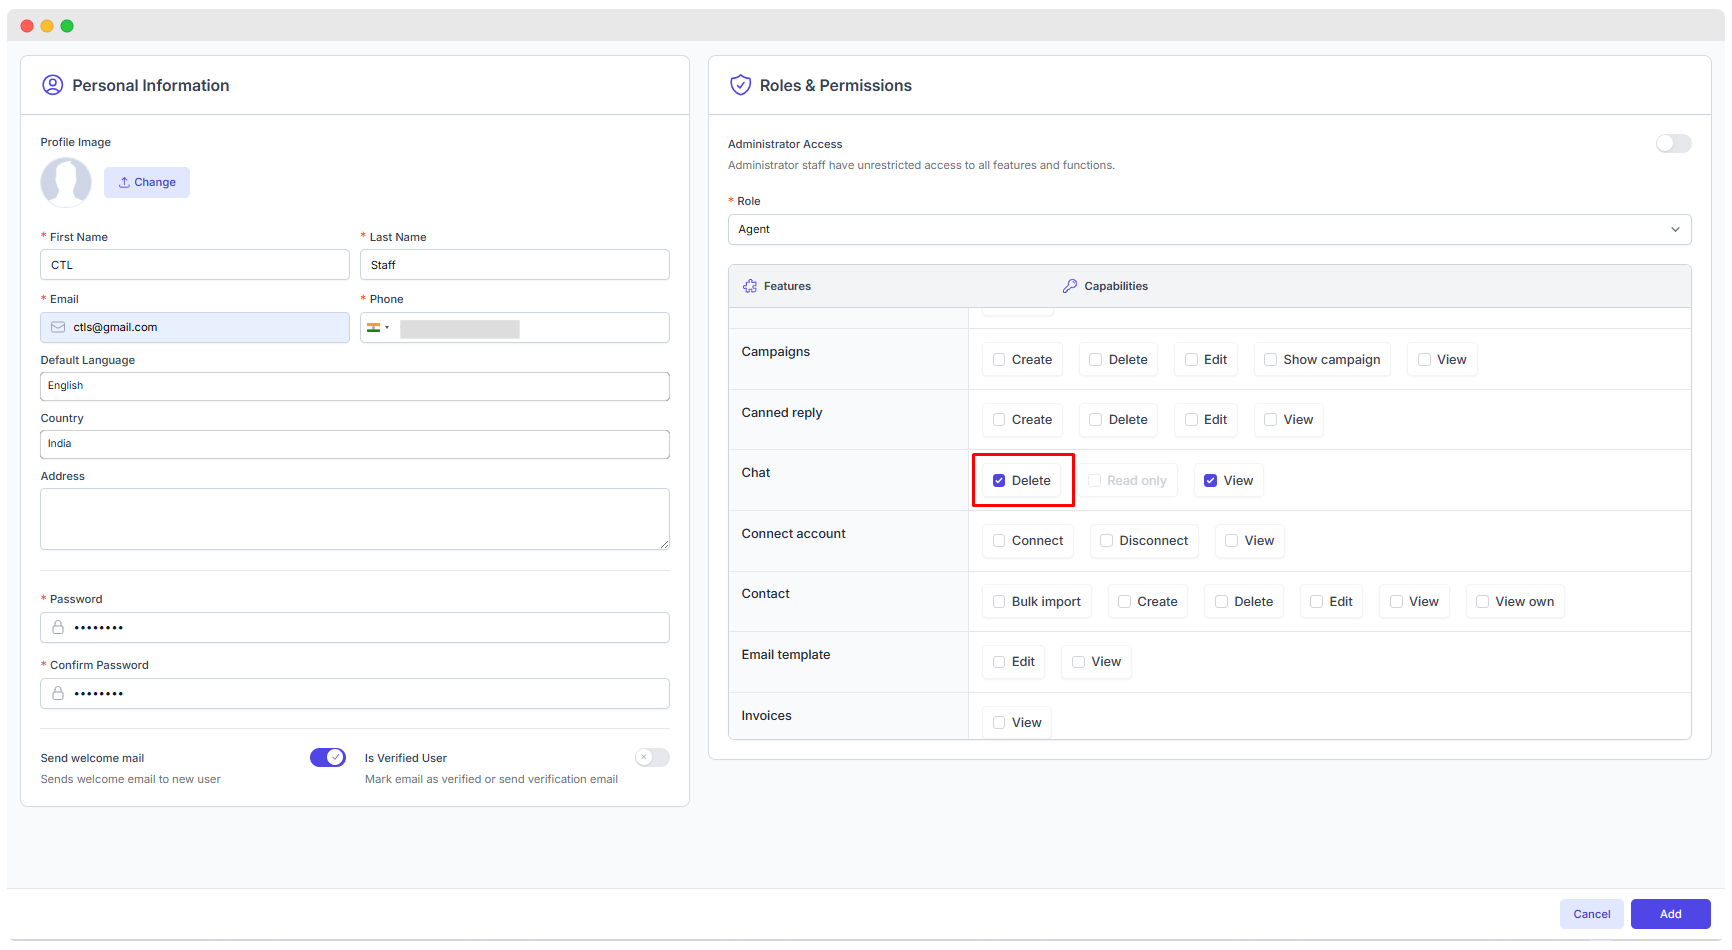This screenshot has width=1732, height=950.
Task: Click the Password input field
Action: pos(355,627)
